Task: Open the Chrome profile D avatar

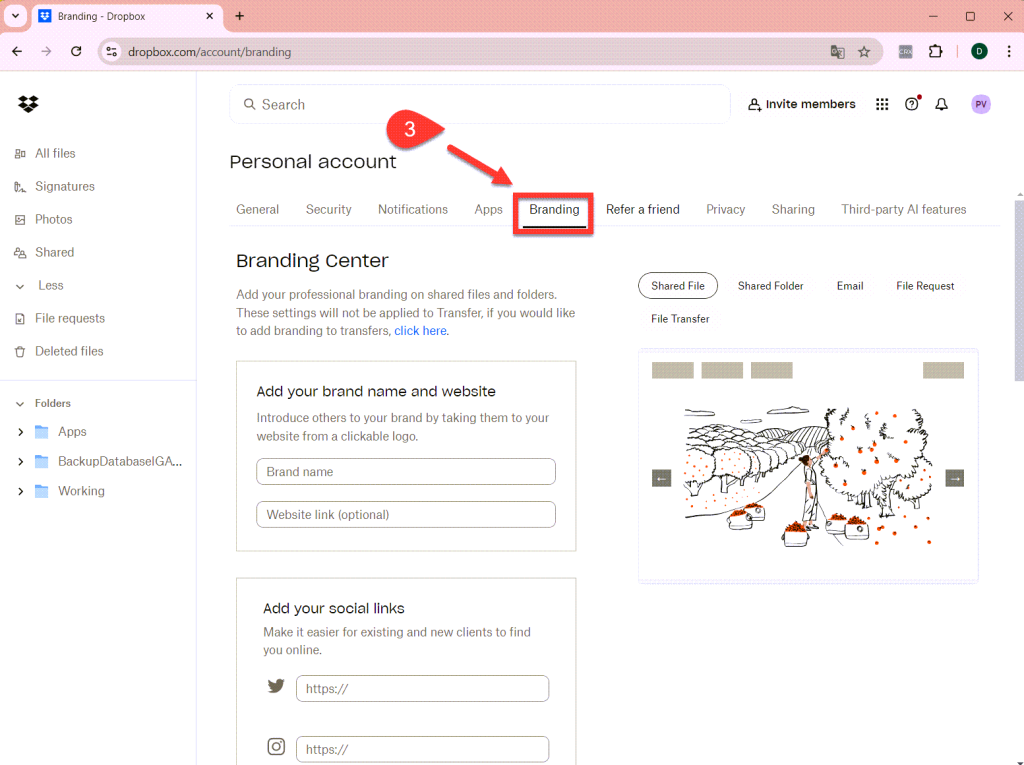Action: point(979,52)
